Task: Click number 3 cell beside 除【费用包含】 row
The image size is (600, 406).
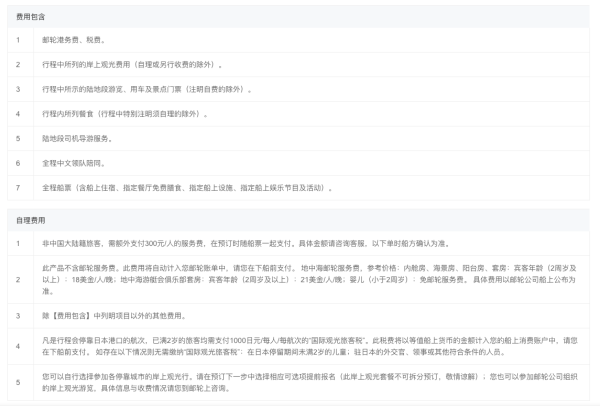Action: (18, 316)
